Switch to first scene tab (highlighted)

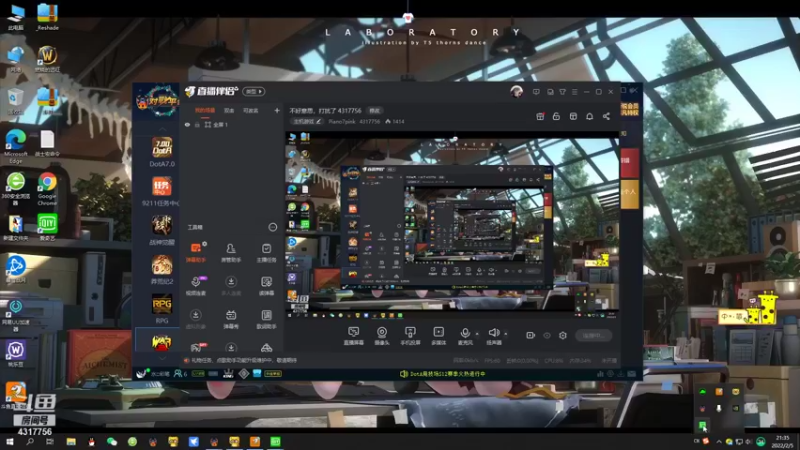205,110
